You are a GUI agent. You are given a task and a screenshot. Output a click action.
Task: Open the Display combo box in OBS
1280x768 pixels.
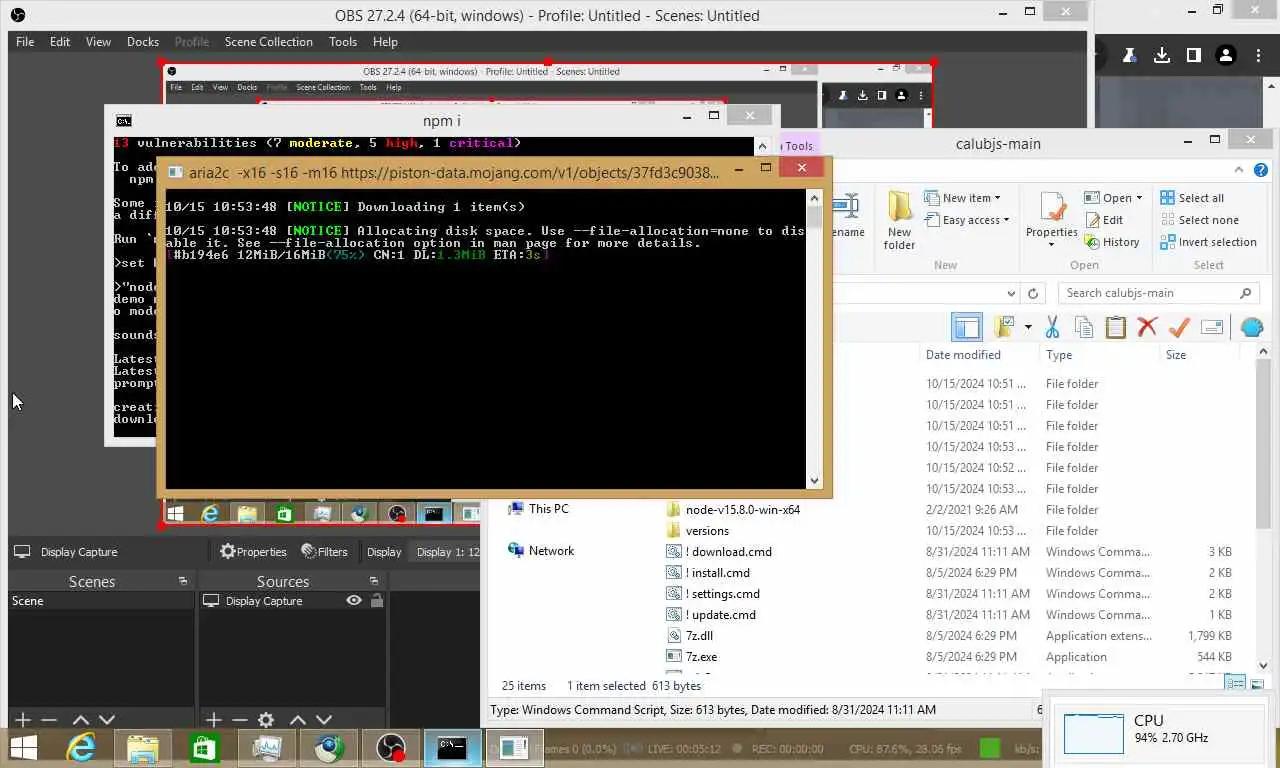pos(446,551)
